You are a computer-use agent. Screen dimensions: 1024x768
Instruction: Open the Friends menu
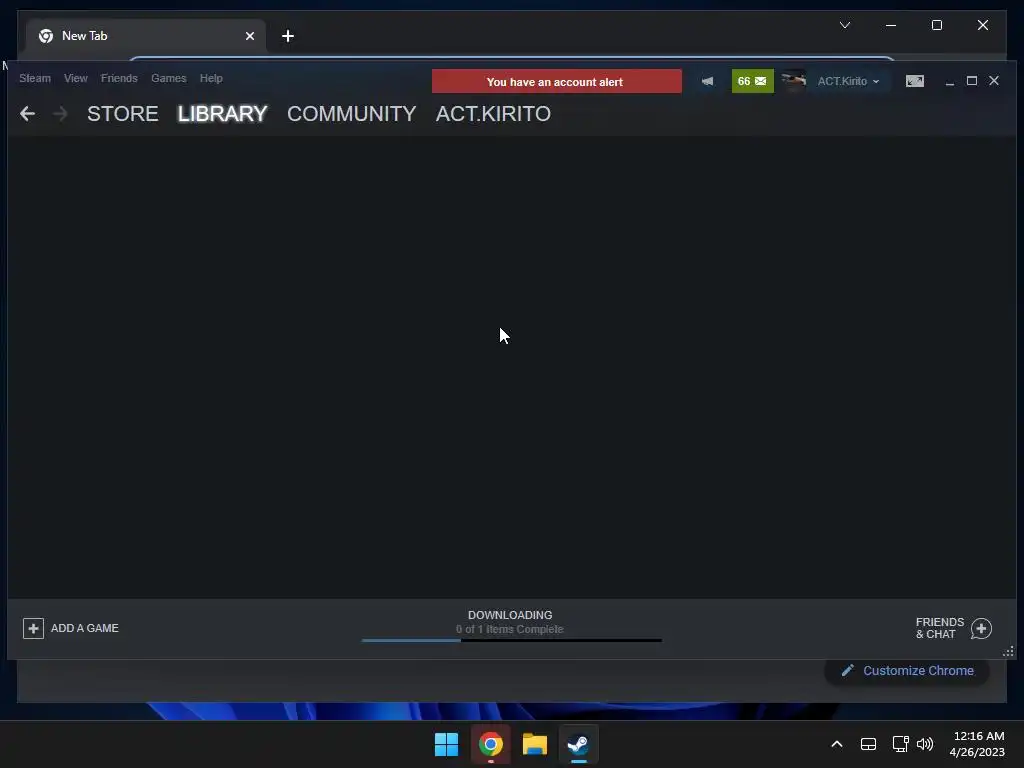119,78
